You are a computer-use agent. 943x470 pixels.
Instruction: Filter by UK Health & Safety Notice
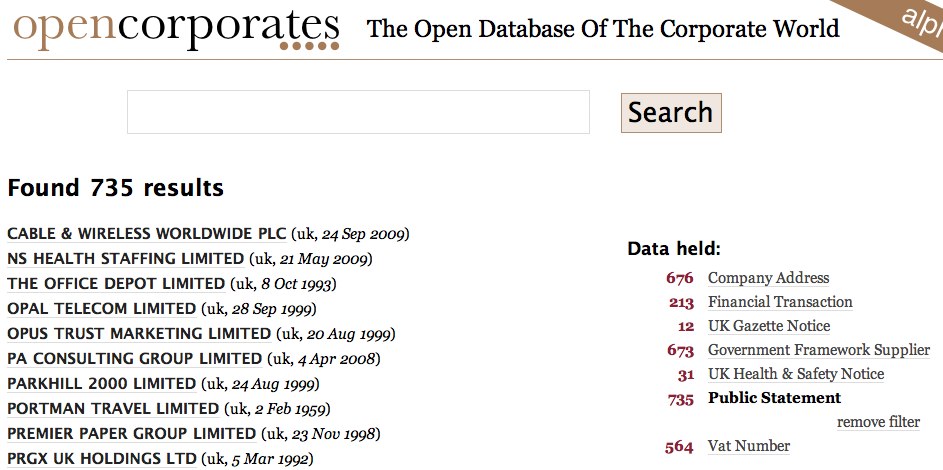click(795, 374)
